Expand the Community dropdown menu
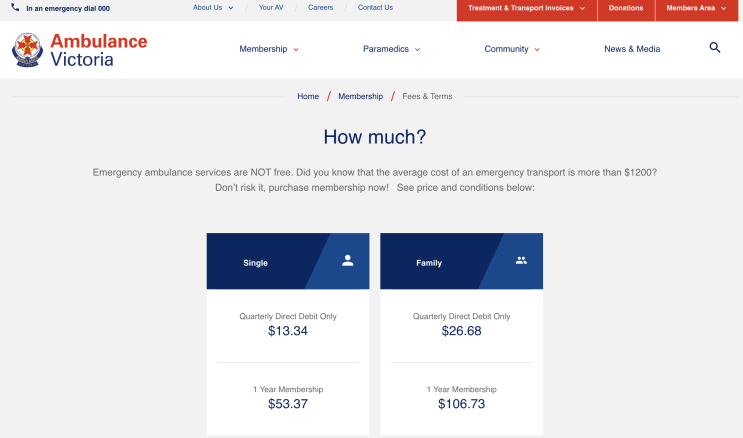743x438 pixels. coord(512,49)
